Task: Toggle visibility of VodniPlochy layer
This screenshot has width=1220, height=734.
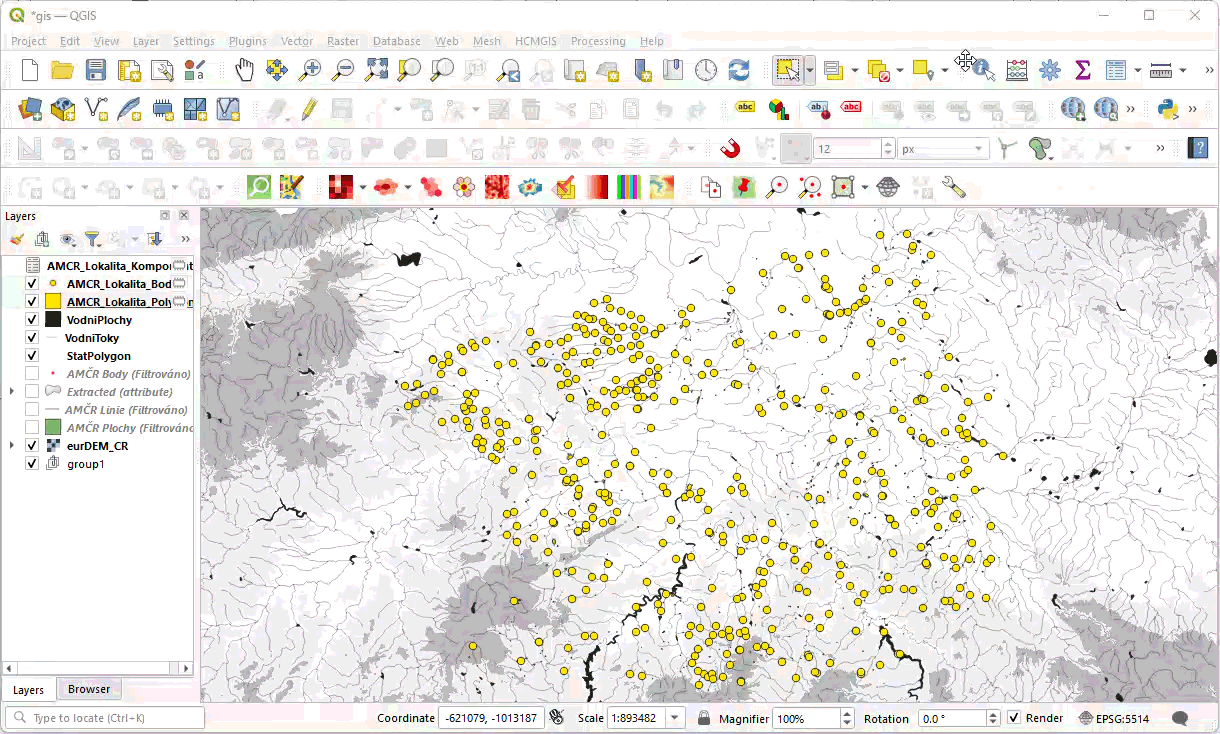Action: (x=32, y=320)
